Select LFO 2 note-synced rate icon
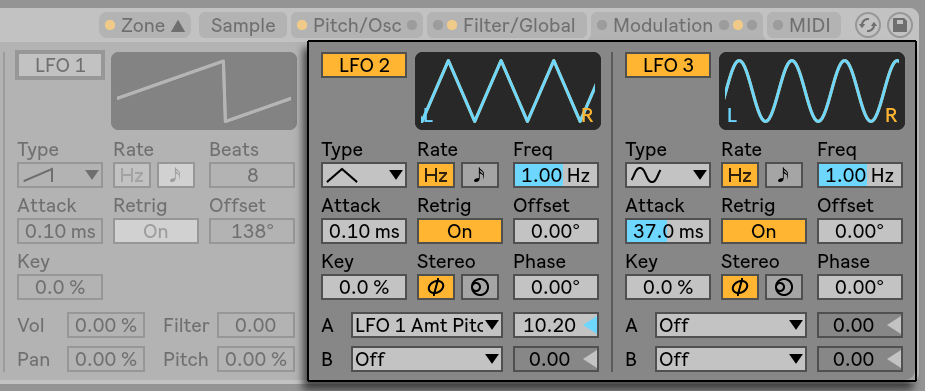The height and width of the screenshot is (391, 925). click(480, 175)
